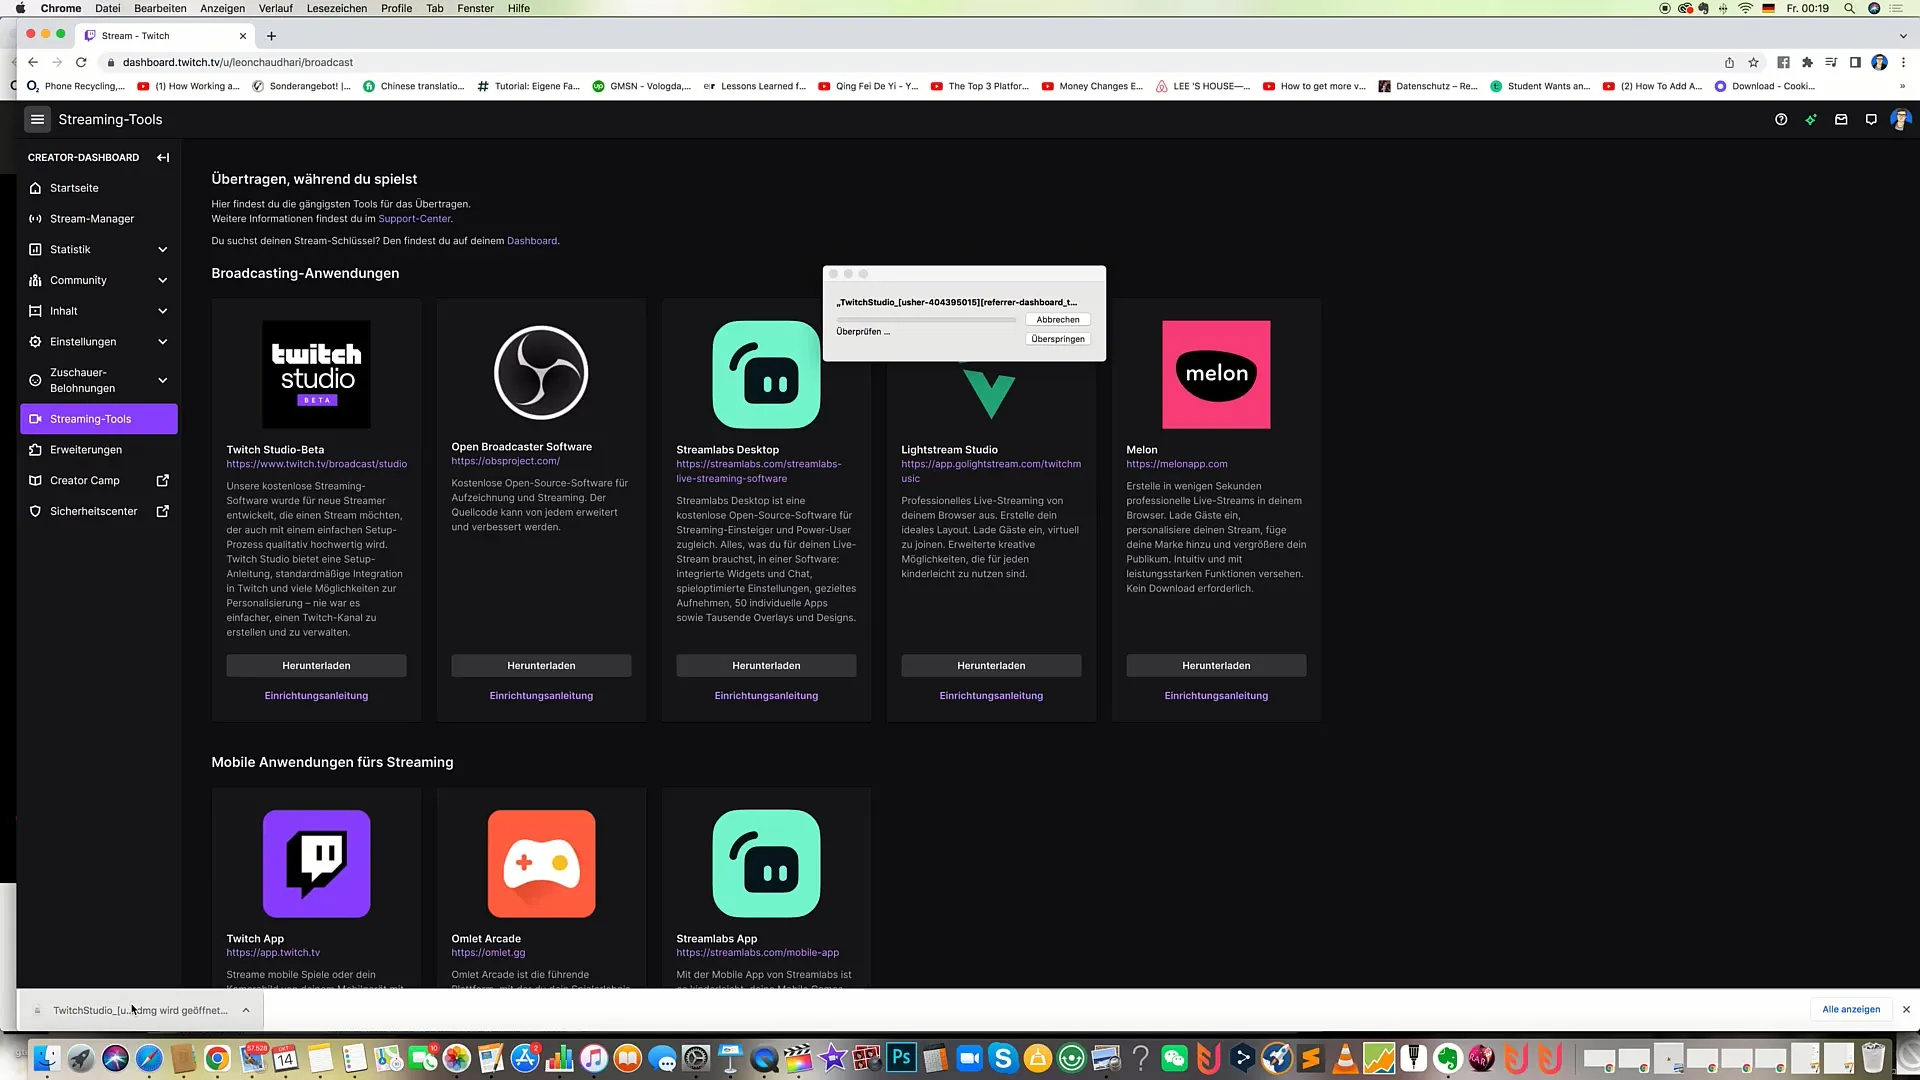Launch VLC from the Dock
Image resolution: width=1920 pixels, height=1080 pixels.
tap(1345, 1057)
